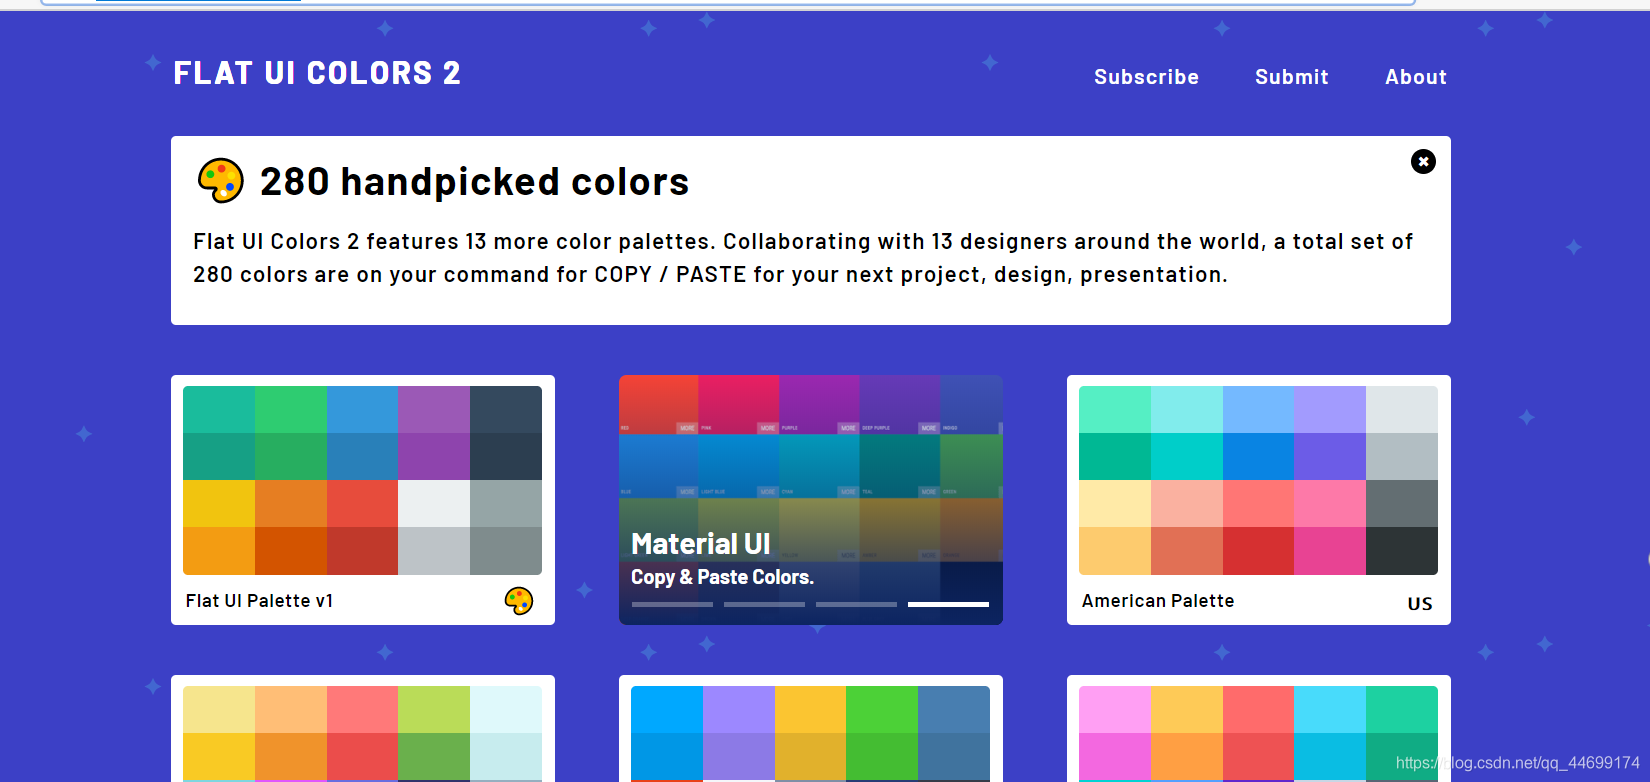Open the Subscribe page

[1146, 77]
